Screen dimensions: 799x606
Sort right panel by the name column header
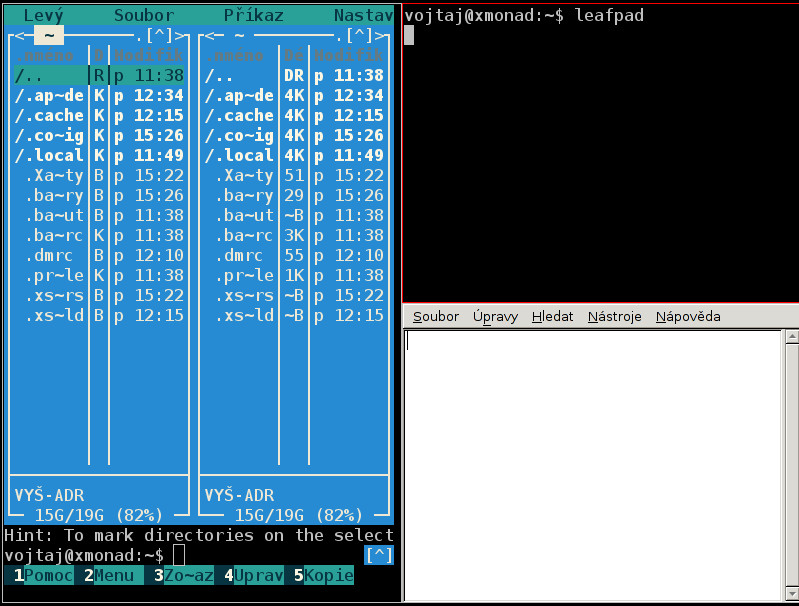[234, 55]
